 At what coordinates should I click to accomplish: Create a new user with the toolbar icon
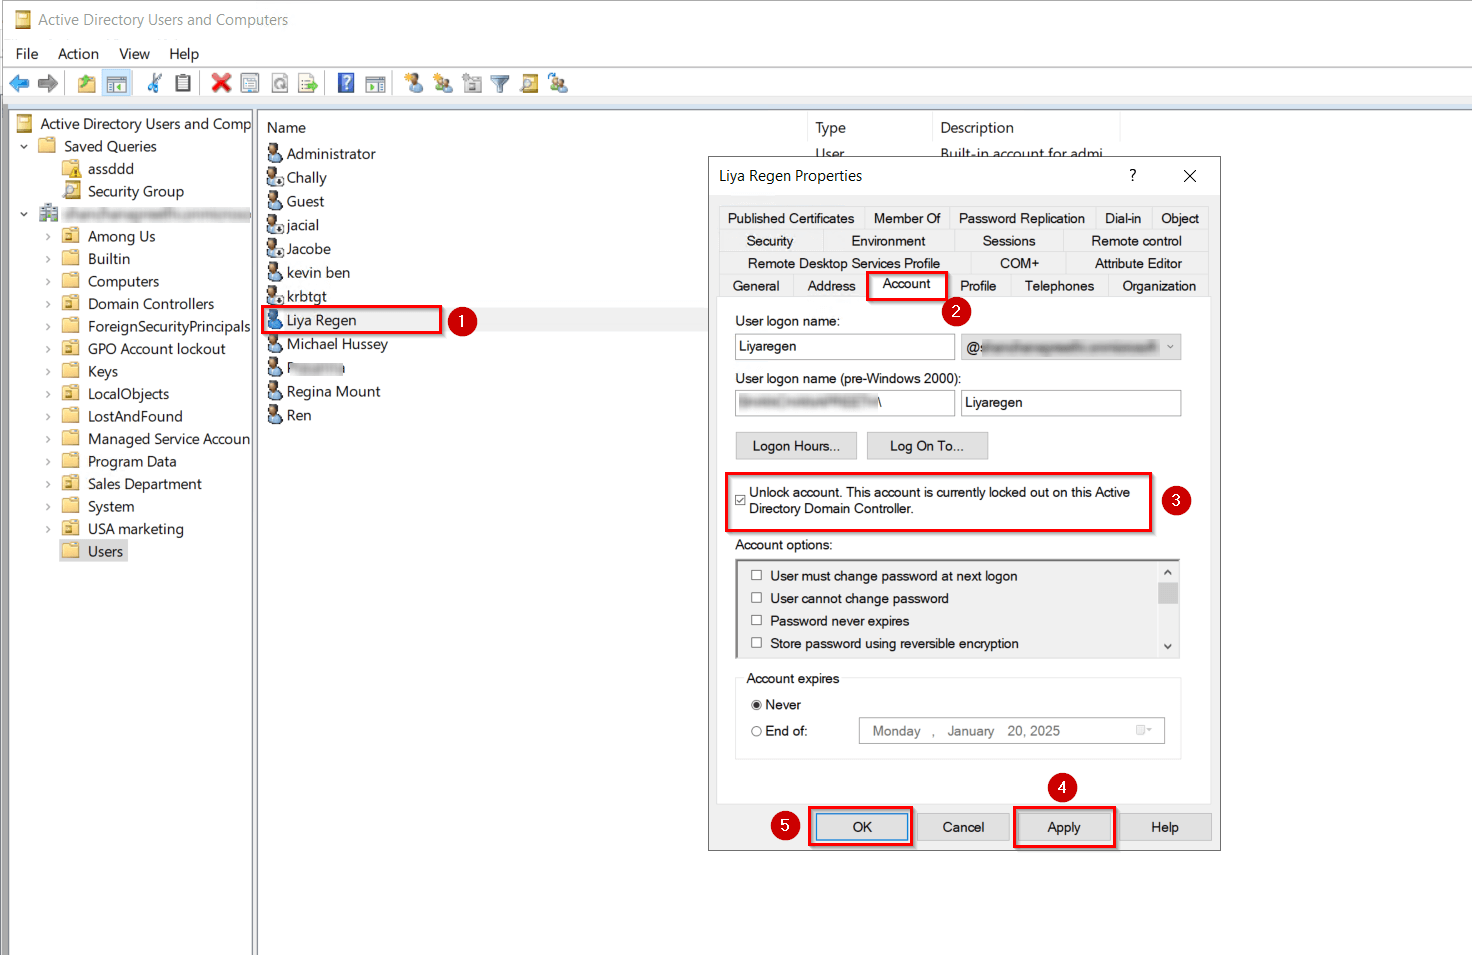tap(413, 83)
